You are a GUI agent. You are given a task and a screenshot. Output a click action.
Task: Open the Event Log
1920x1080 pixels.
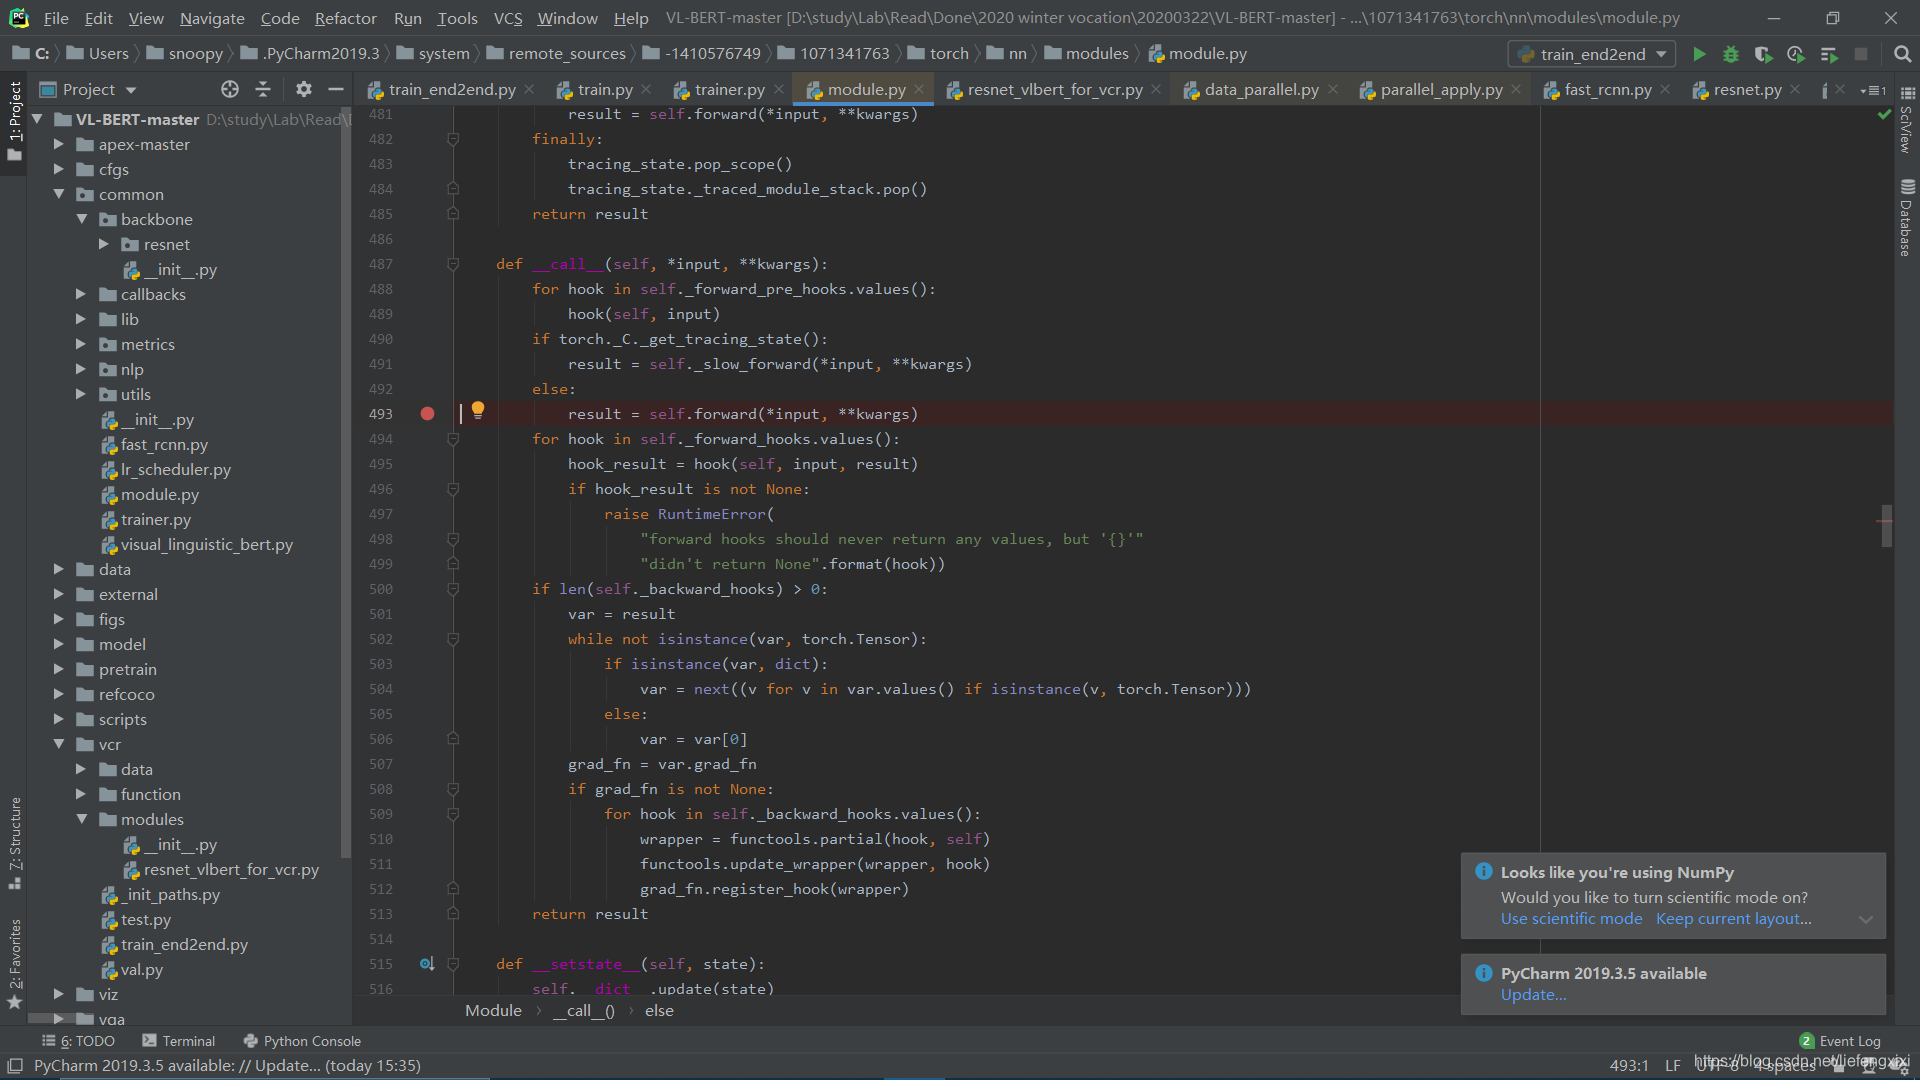(x=1840, y=1041)
